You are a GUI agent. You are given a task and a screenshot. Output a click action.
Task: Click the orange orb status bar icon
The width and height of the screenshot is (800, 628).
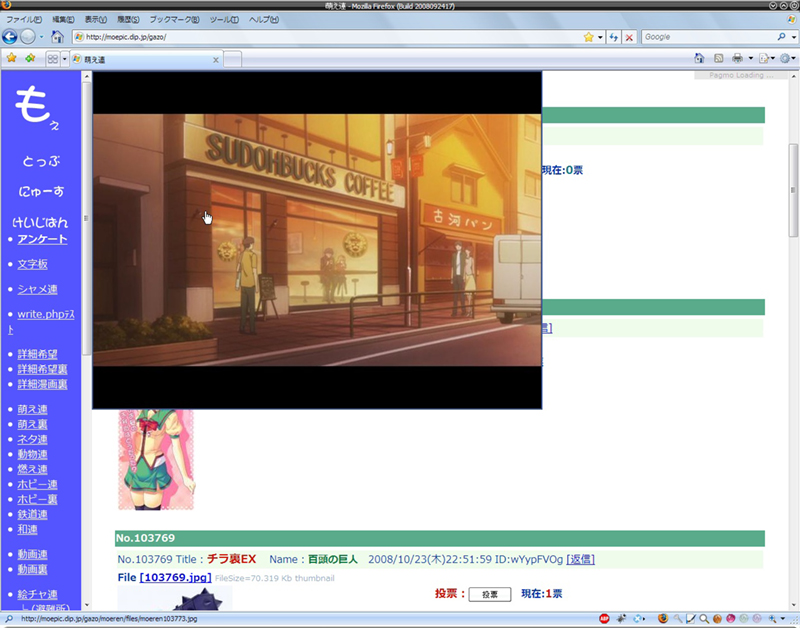[717, 619]
